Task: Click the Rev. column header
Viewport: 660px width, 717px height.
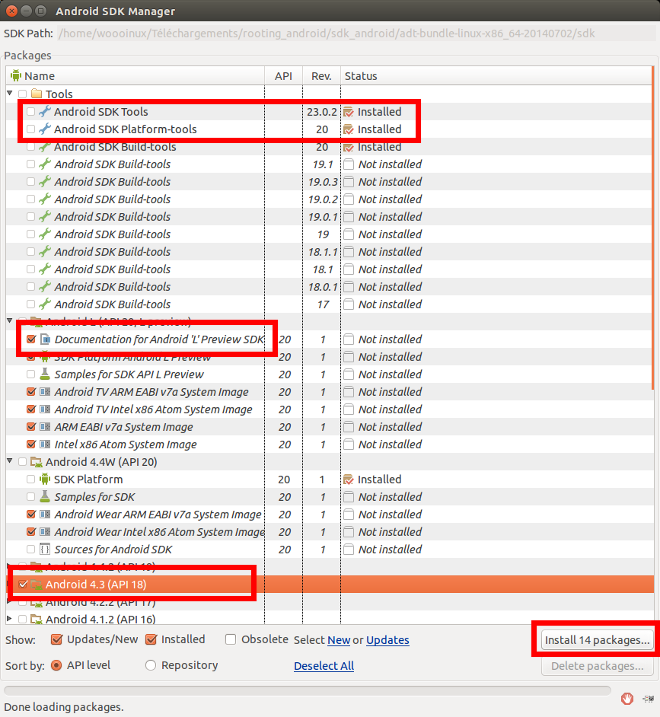Action: tap(322, 75)
